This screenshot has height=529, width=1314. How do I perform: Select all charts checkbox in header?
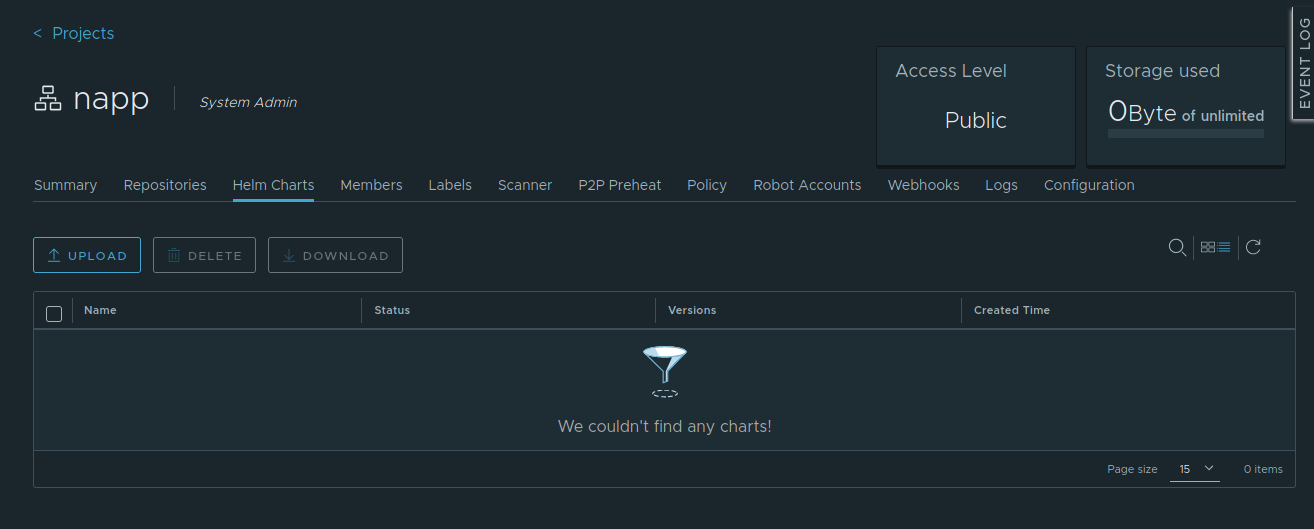point(54,313)
